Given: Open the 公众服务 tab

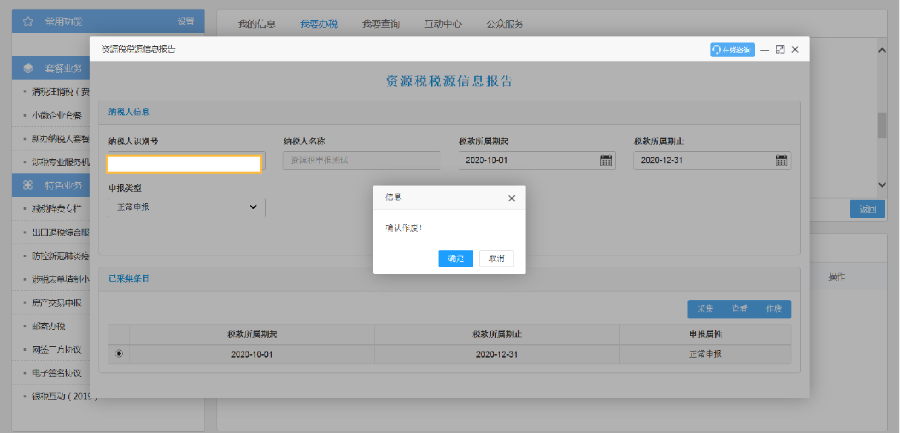Looking at the screenshot, I should tap(505, 24).
